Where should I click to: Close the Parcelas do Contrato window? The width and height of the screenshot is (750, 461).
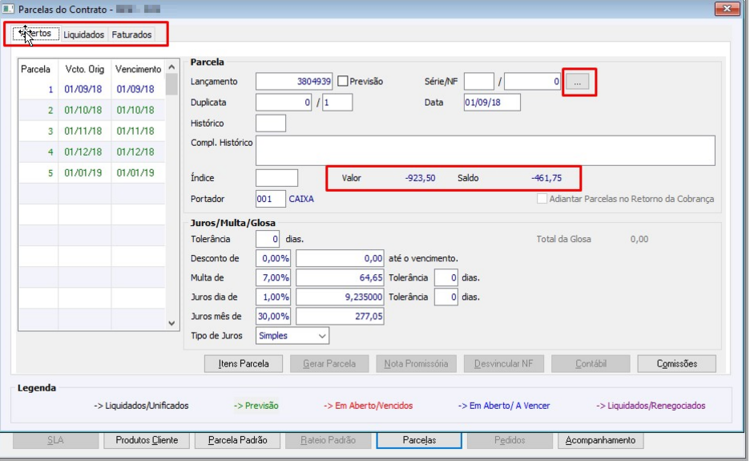point(727,9)
